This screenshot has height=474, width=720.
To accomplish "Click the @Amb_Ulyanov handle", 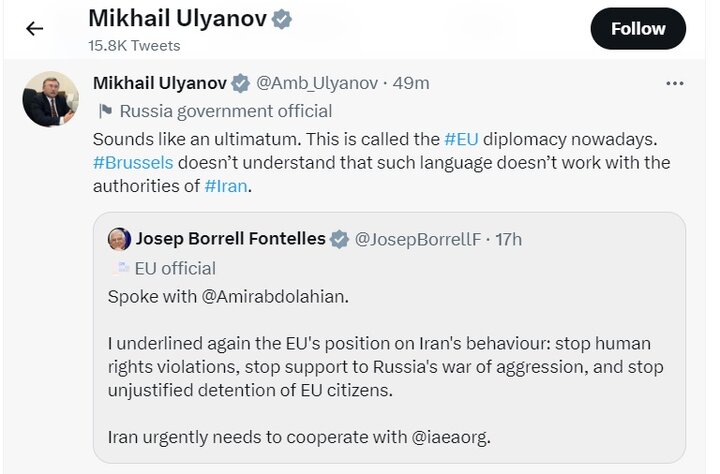I will 319,83.
